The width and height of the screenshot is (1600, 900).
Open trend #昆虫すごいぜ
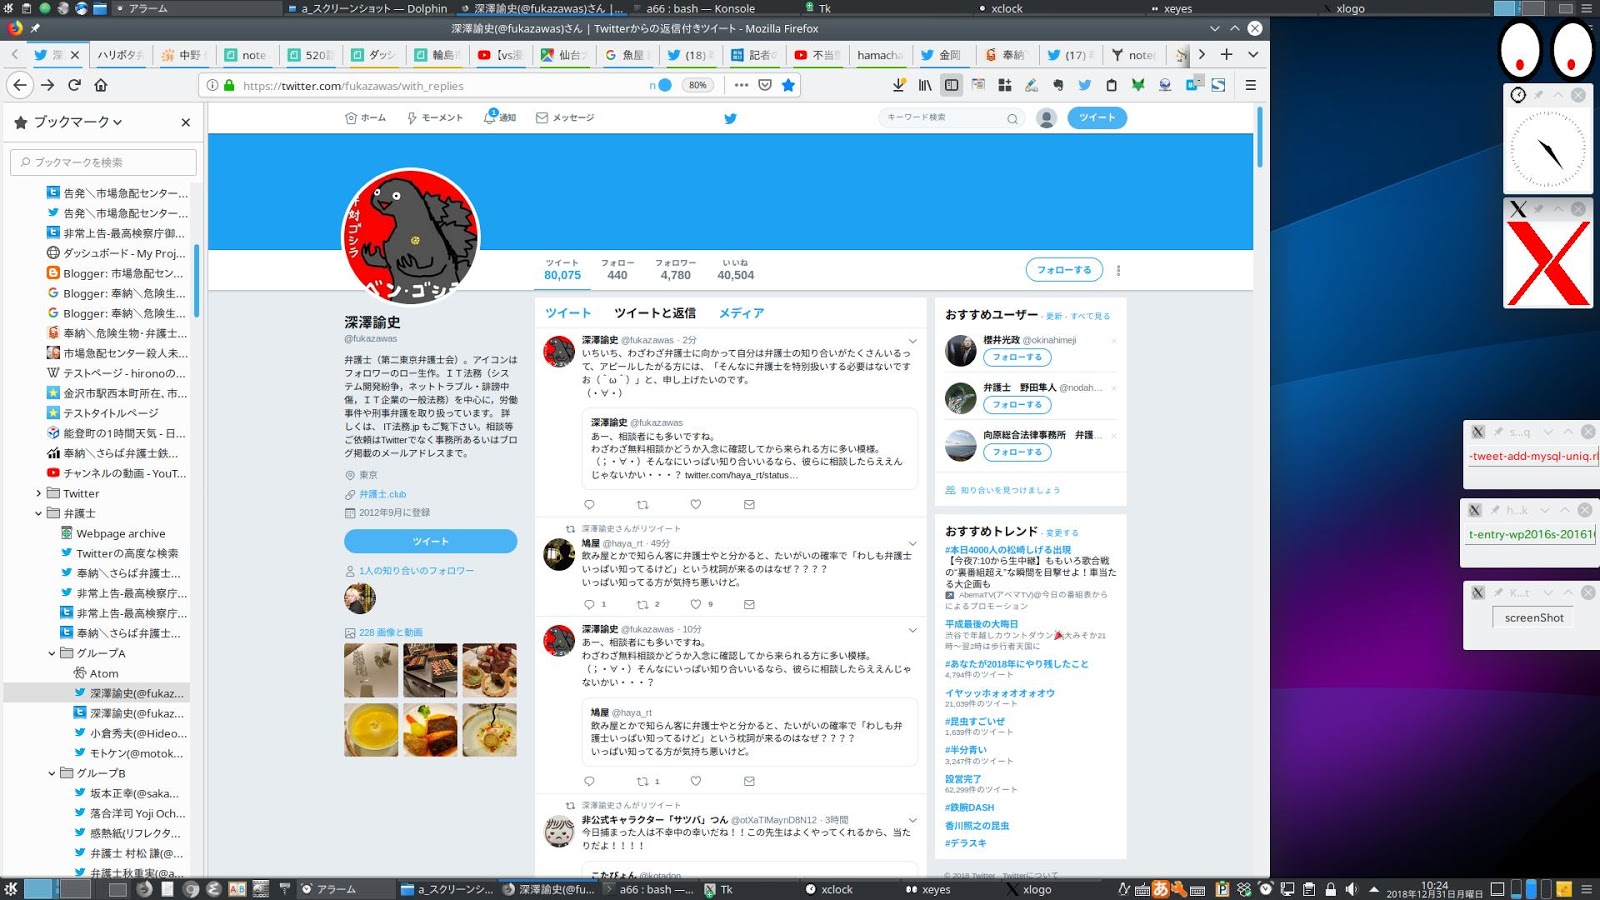pos(975,721)
